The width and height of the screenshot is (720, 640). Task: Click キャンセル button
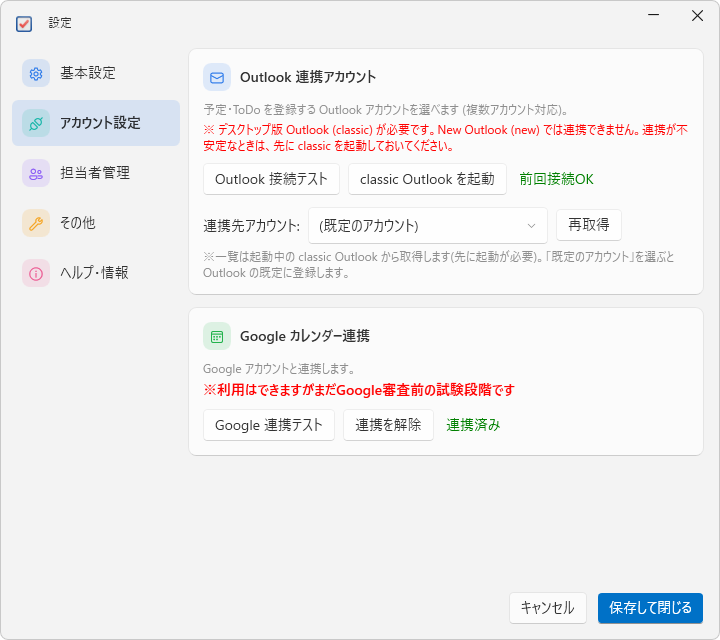pyautogui.click(x=547, y=608)
